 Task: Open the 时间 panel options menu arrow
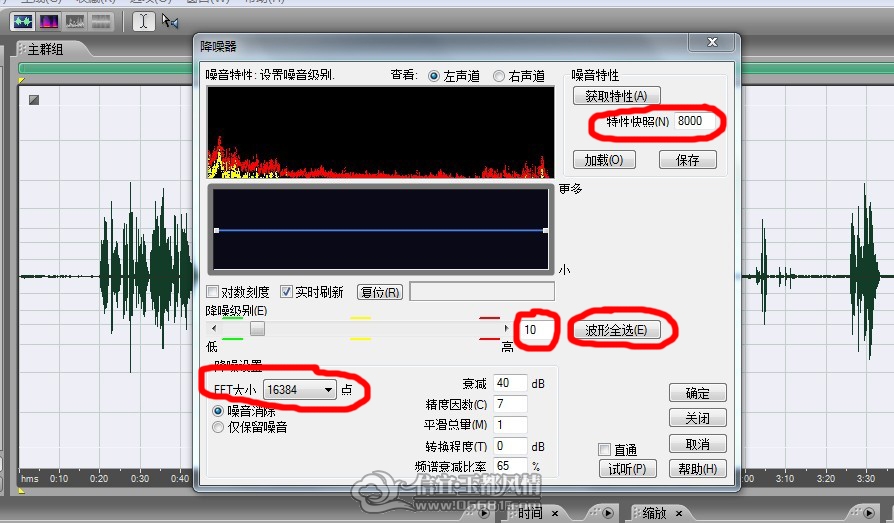(x=608, y=513)
